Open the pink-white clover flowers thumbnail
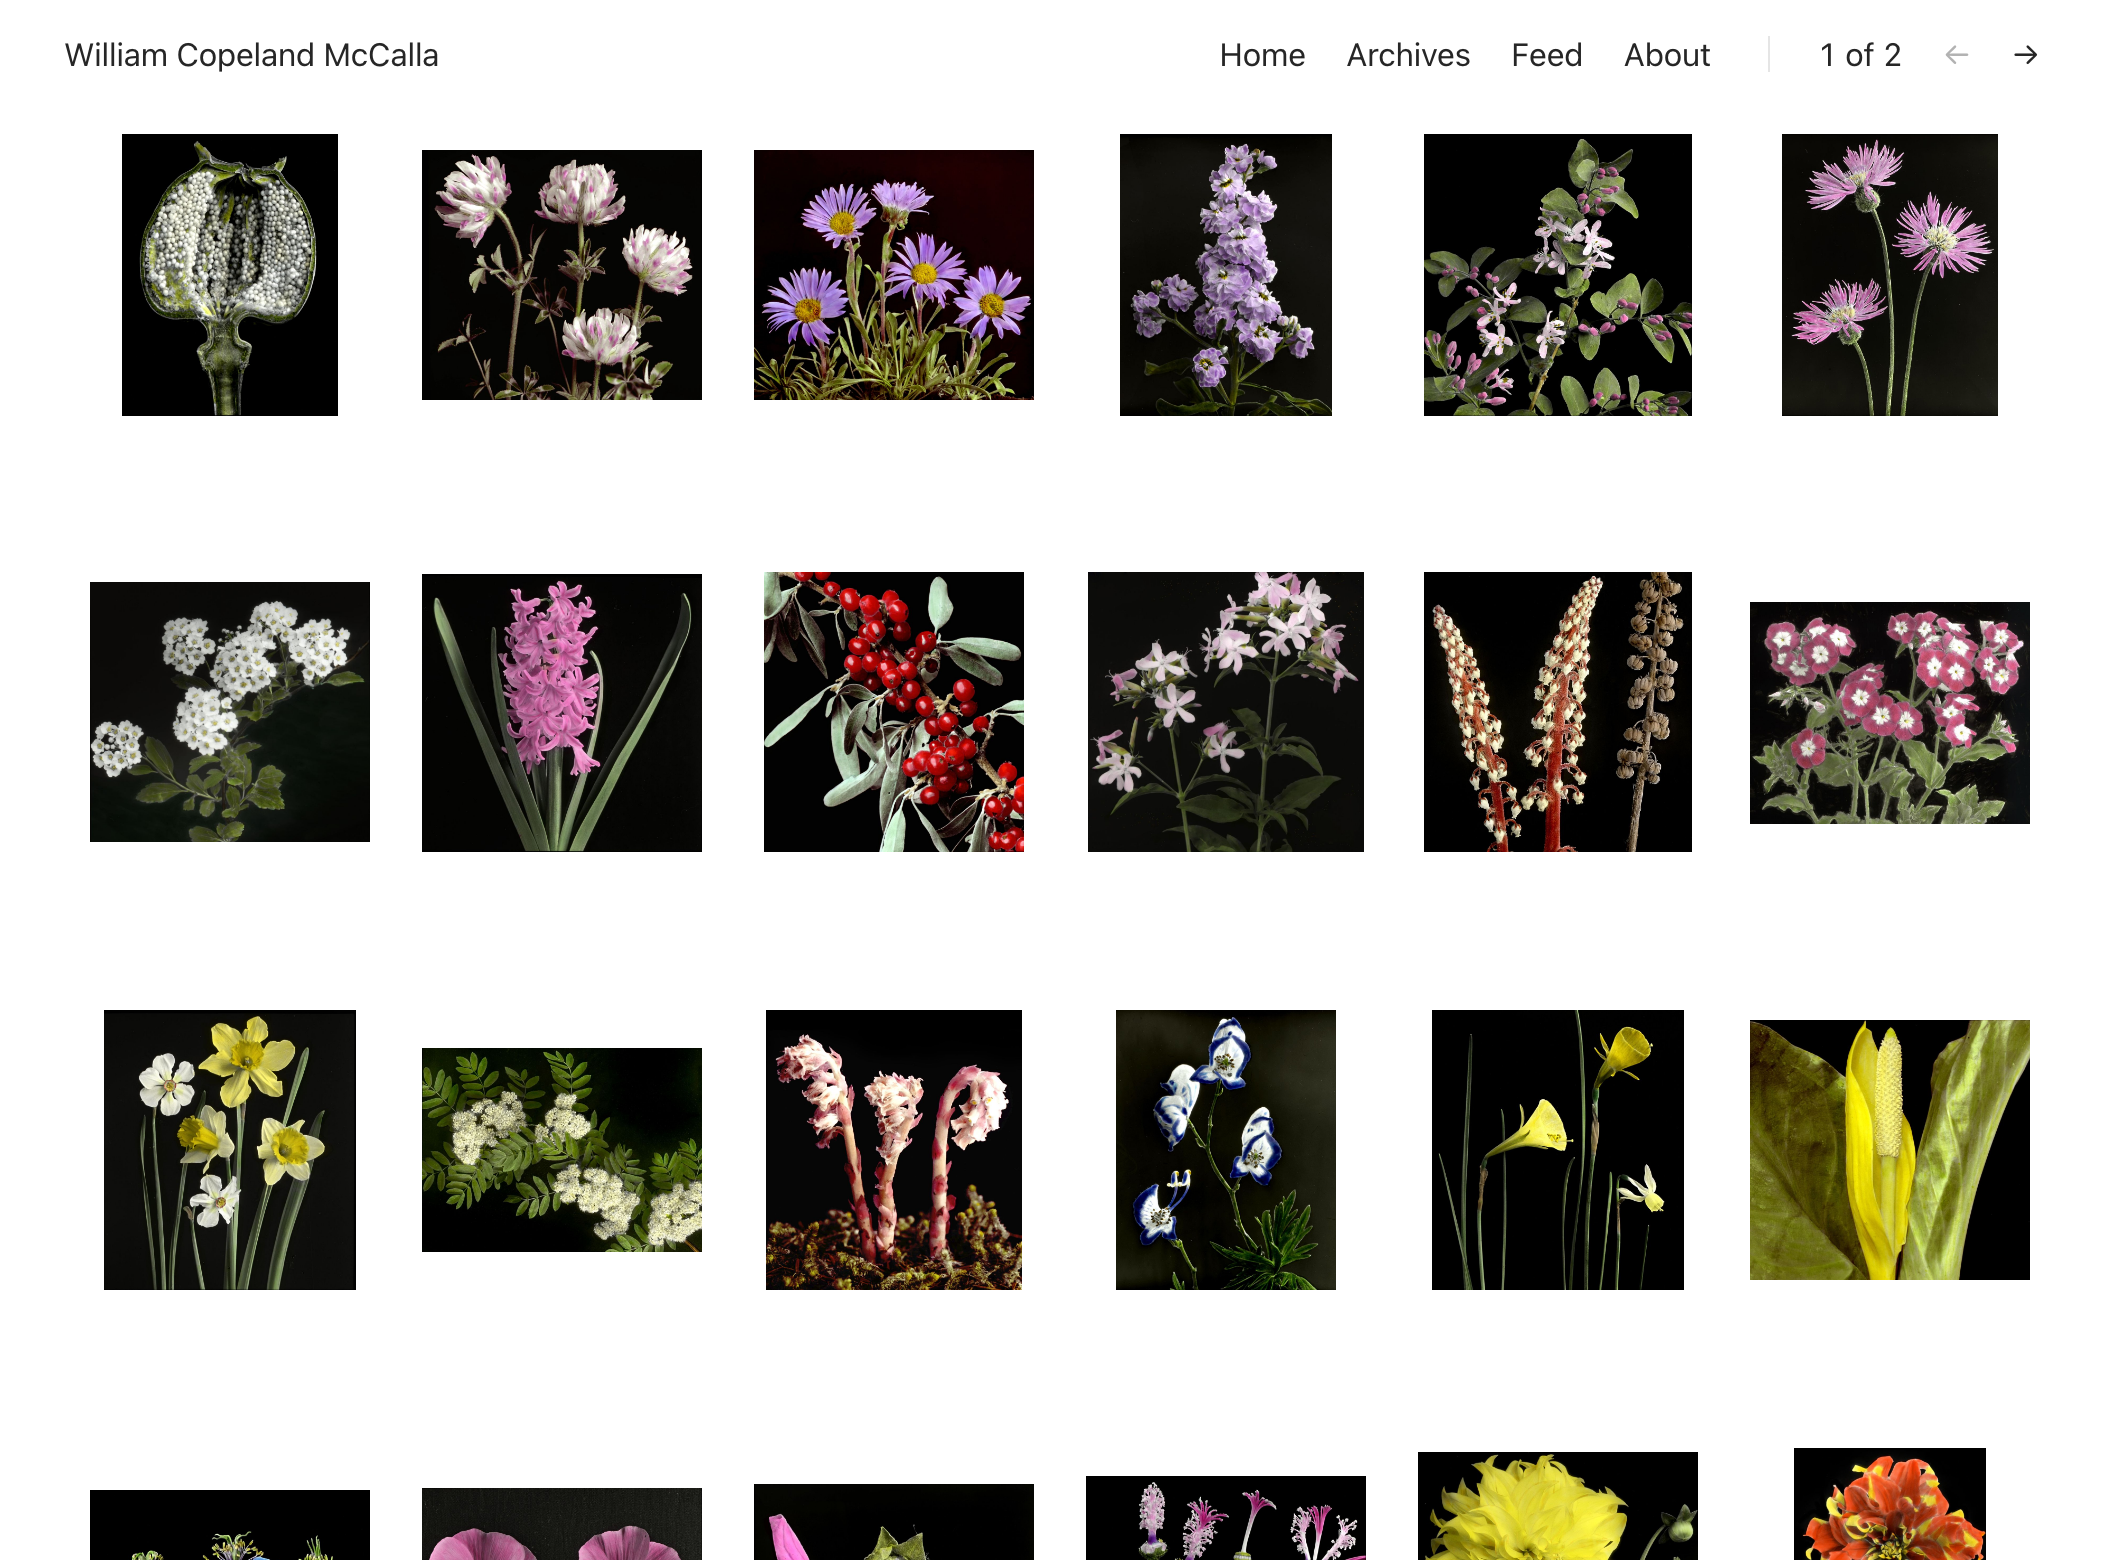This screenshot has width=2120, height=1560. (562, 275)
